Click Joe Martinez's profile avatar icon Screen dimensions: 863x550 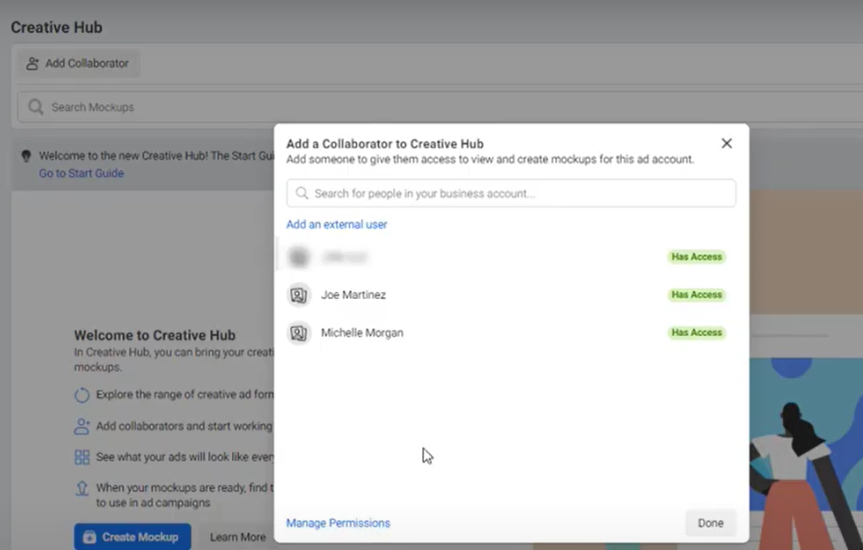(x=299, y=295)
